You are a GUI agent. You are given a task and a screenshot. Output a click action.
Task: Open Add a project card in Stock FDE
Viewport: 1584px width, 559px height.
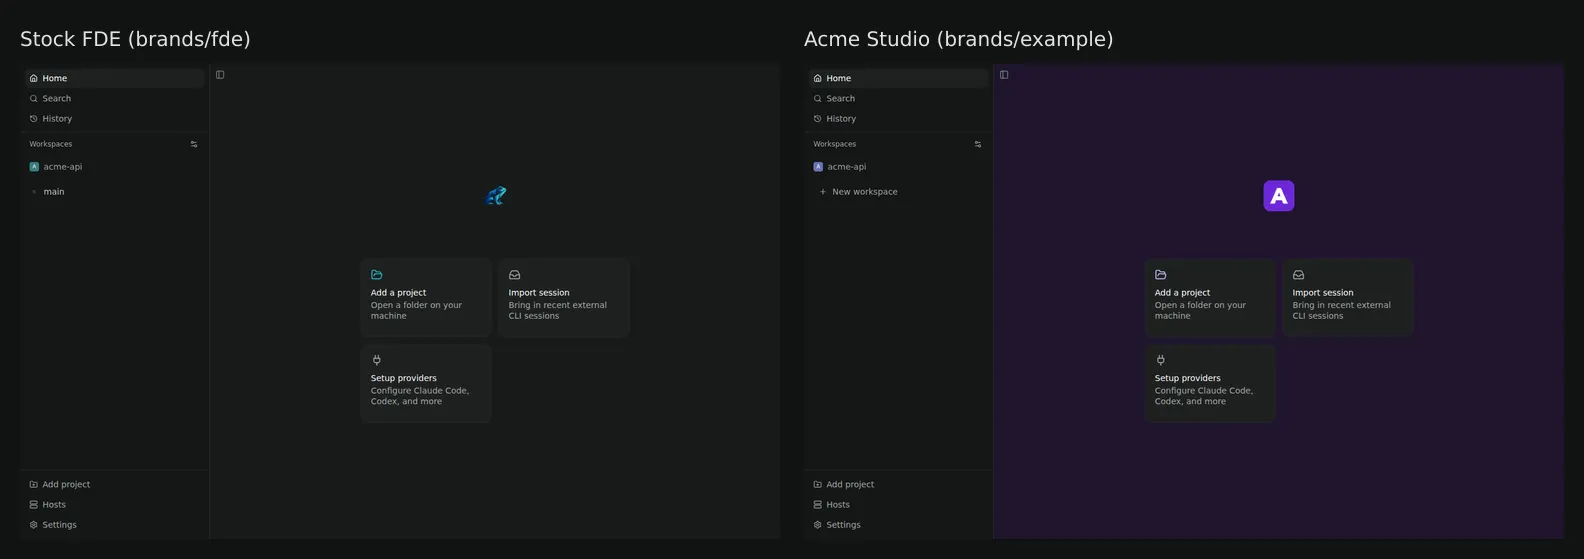(x=426, y=297)
